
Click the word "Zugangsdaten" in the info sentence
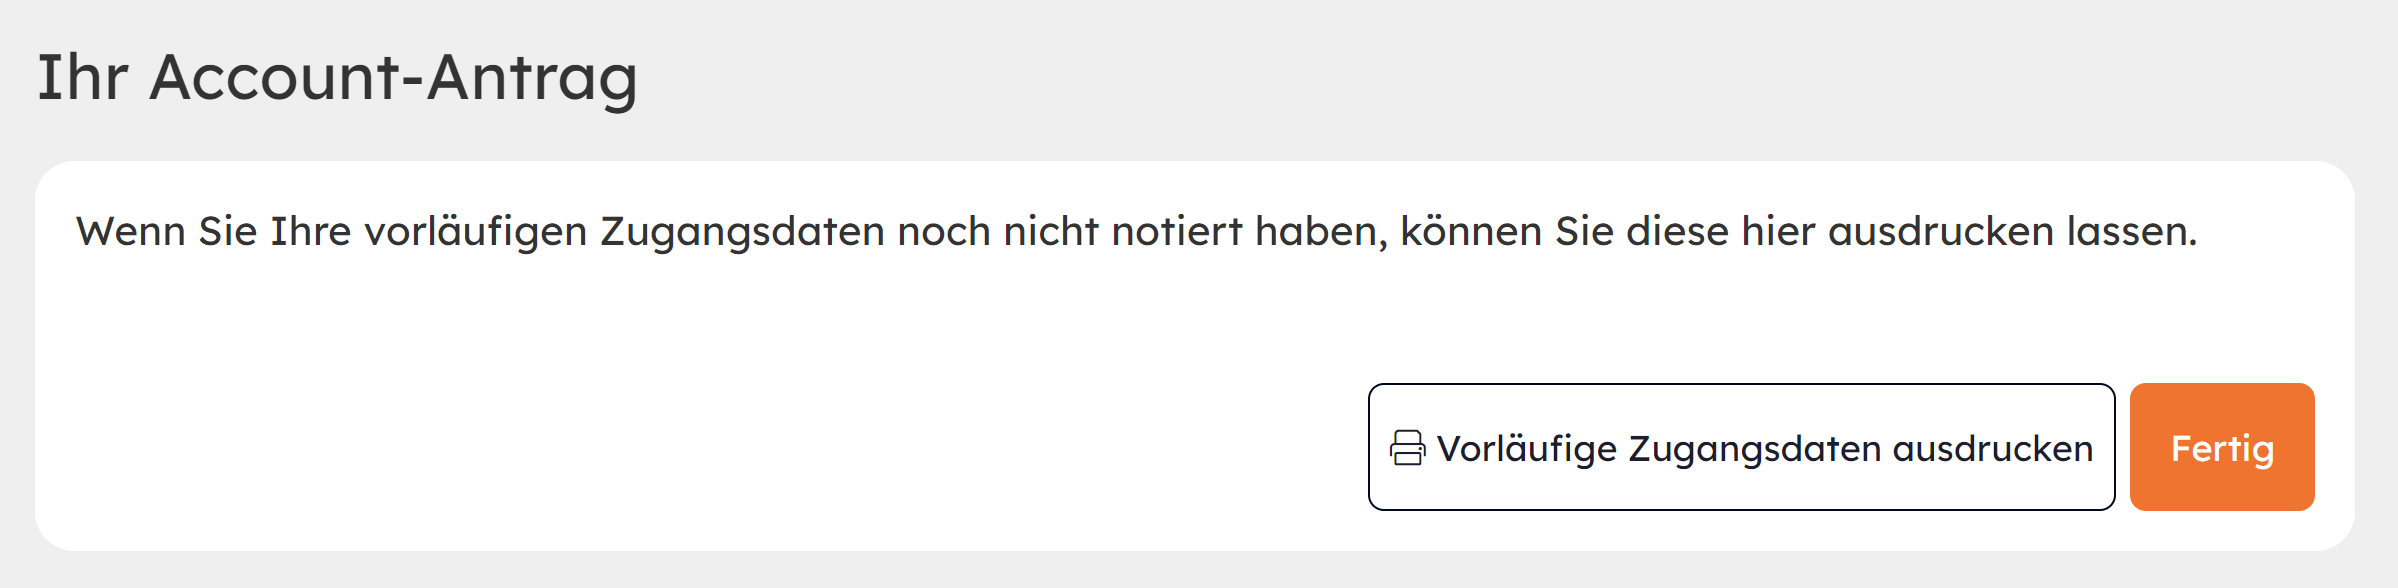click(742, 232)
